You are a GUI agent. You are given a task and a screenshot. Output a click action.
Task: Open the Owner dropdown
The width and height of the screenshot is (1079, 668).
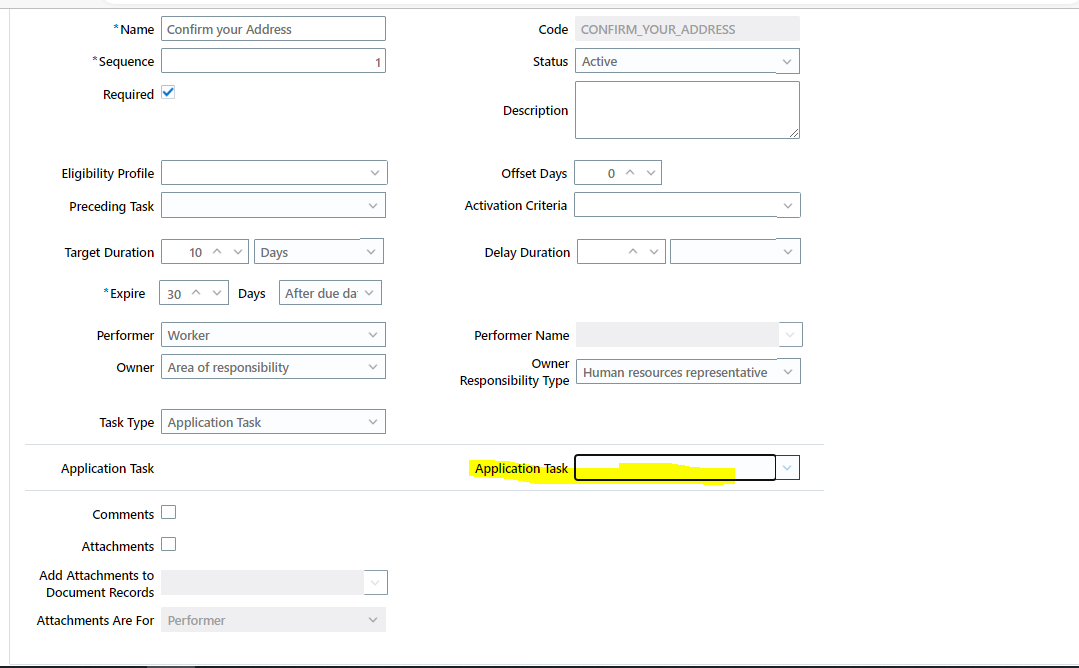[273, 367]
